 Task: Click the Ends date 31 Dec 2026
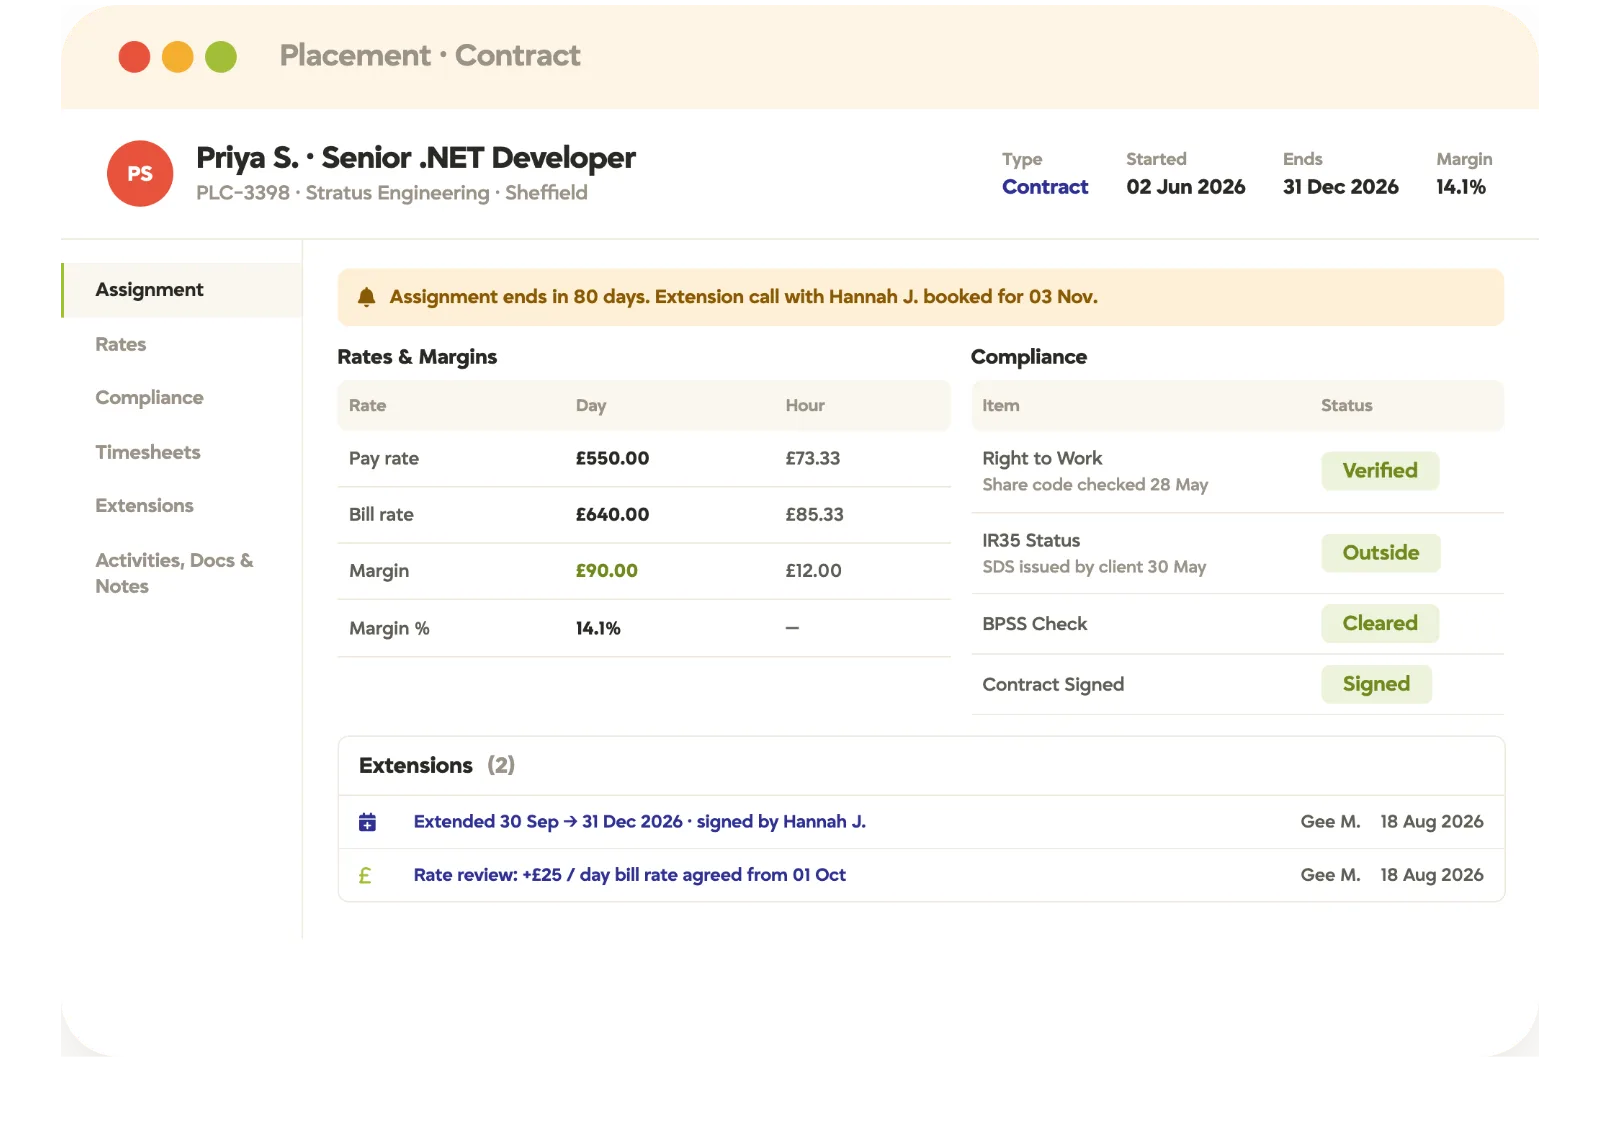pos(1341,187)
